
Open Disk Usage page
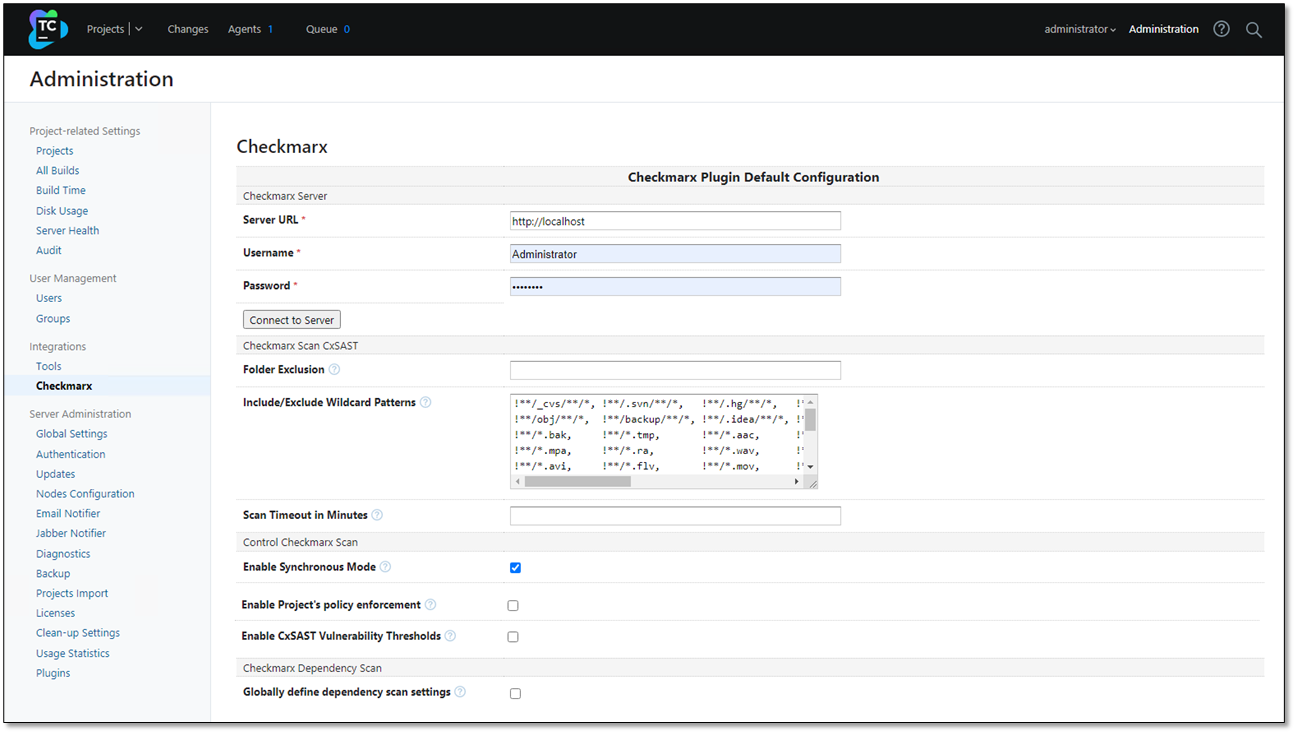(62, 211)
